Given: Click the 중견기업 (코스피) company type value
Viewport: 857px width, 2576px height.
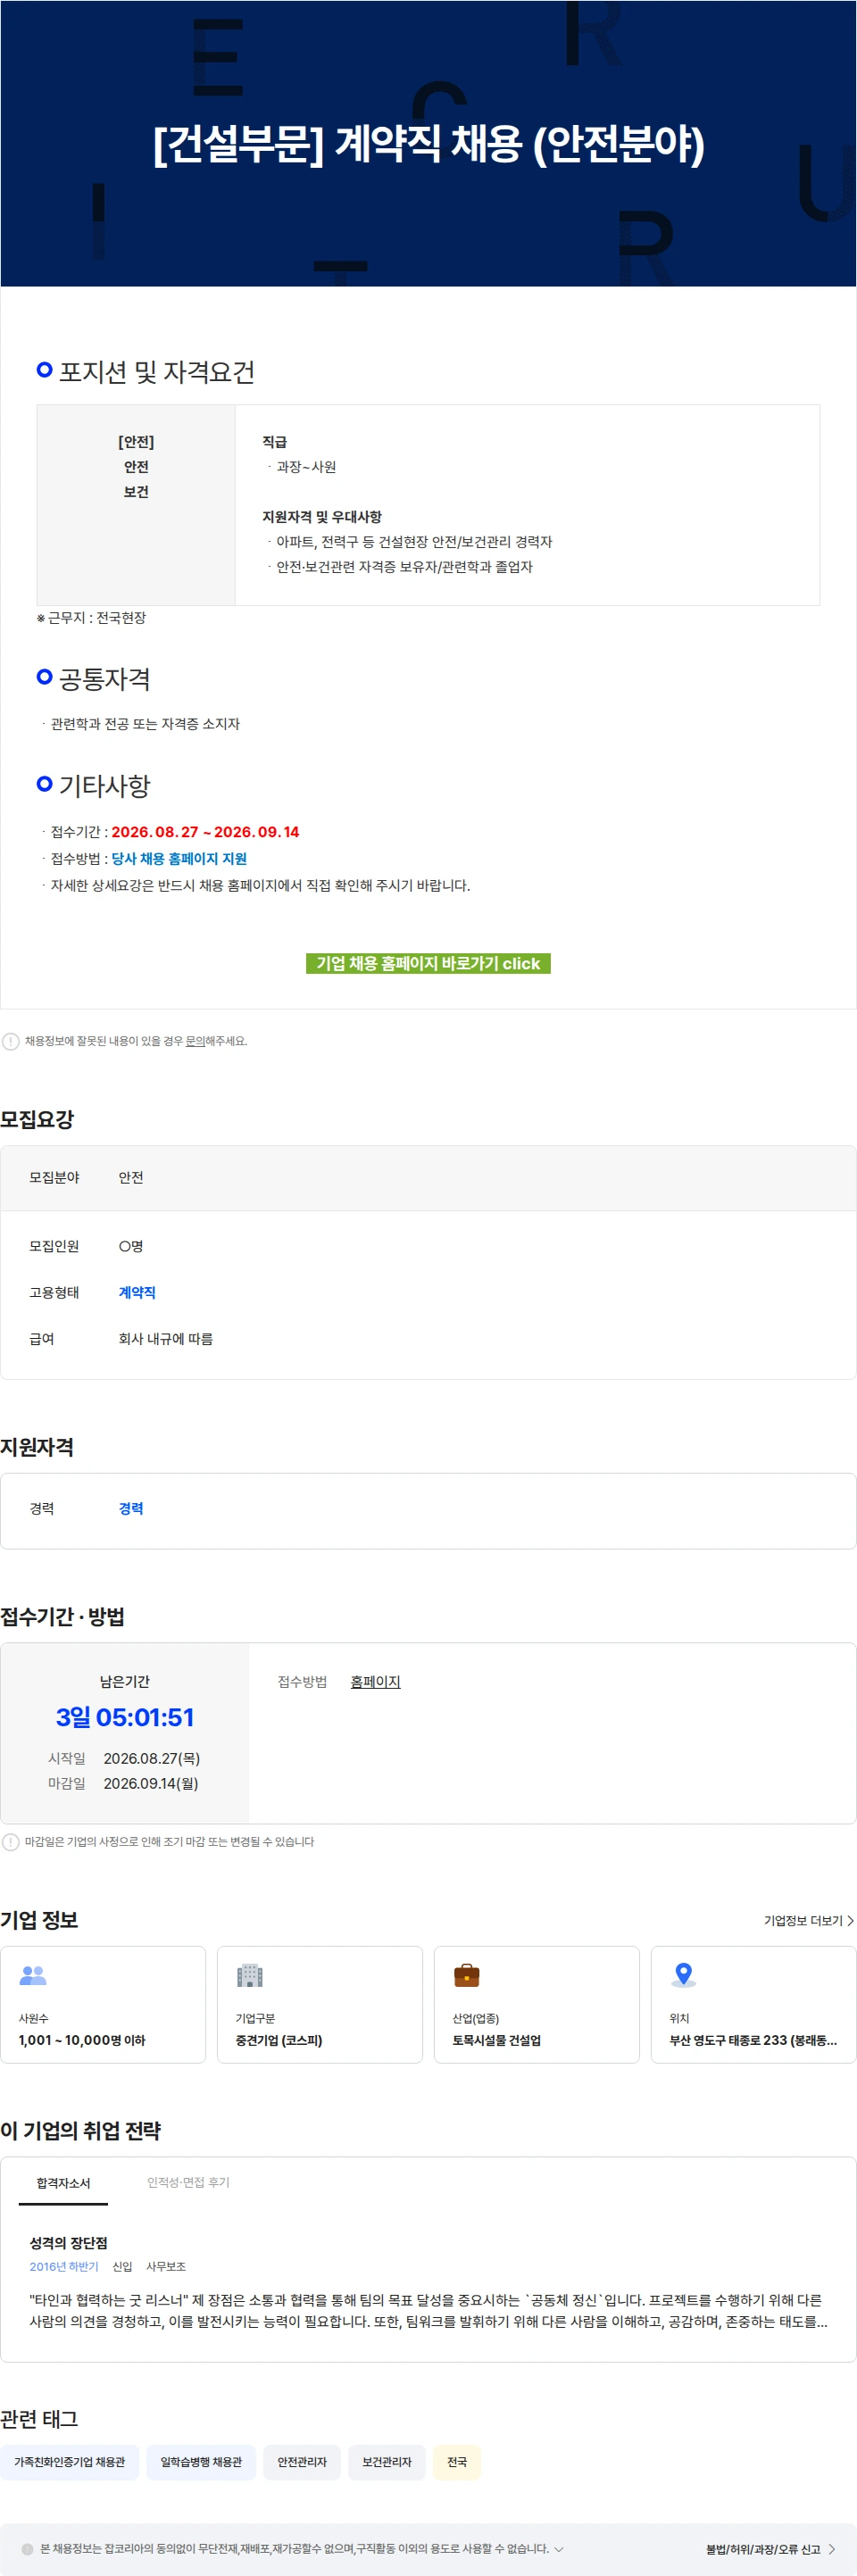Looking at the screenshot, I should click(279, 2040).
